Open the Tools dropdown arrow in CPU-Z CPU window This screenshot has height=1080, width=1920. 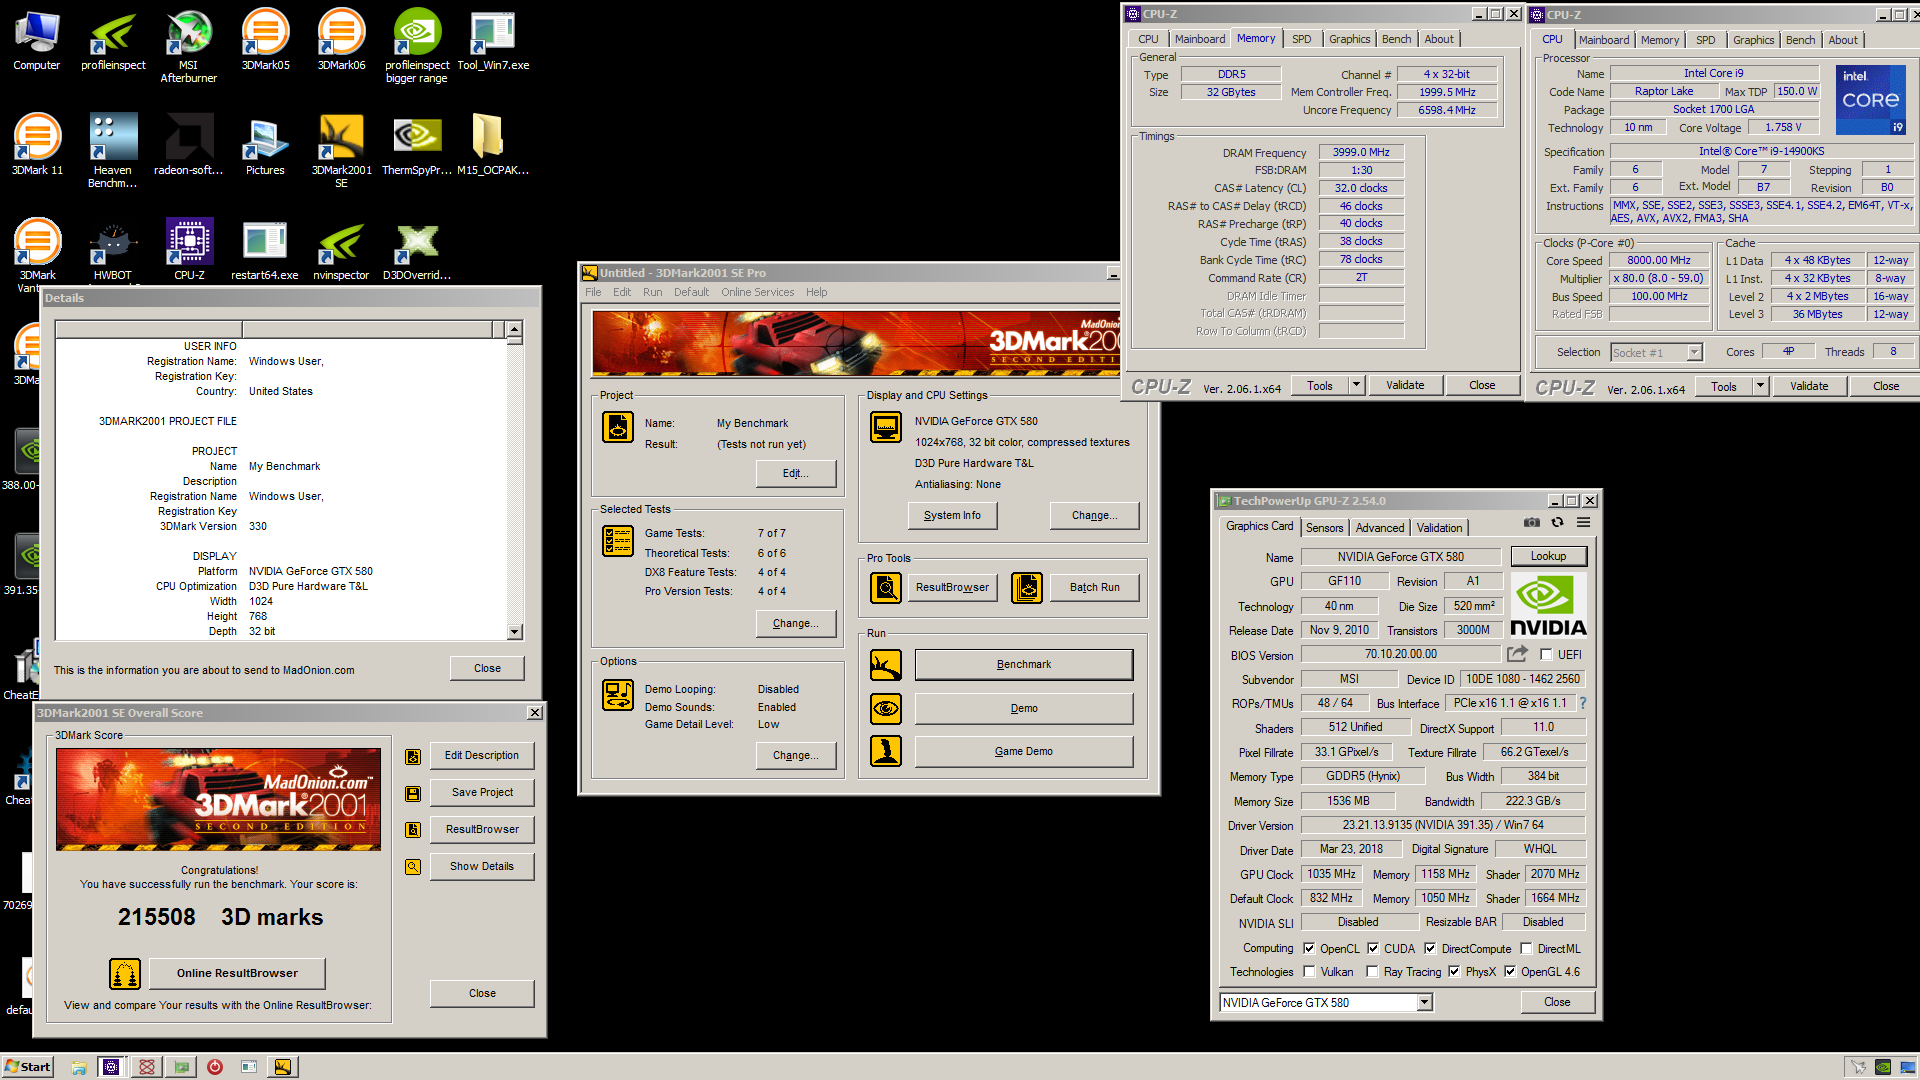coord(1761,386)
